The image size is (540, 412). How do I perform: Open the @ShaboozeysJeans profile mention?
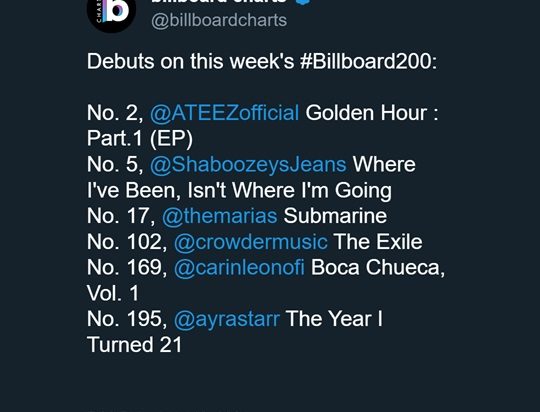click(x=248, y=164)
